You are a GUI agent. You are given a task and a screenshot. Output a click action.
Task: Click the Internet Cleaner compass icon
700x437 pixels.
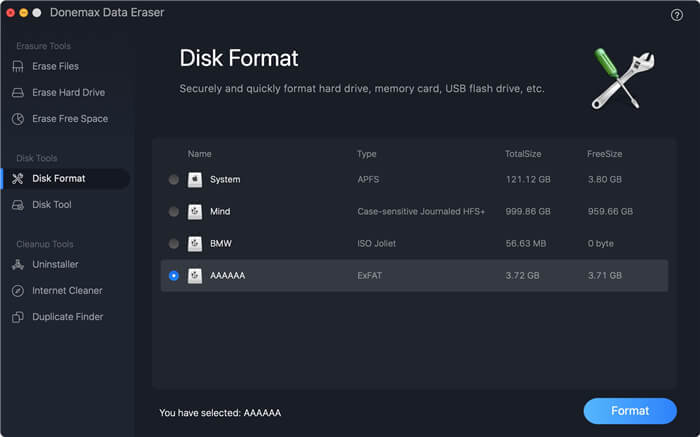click(x=18, y=291)
